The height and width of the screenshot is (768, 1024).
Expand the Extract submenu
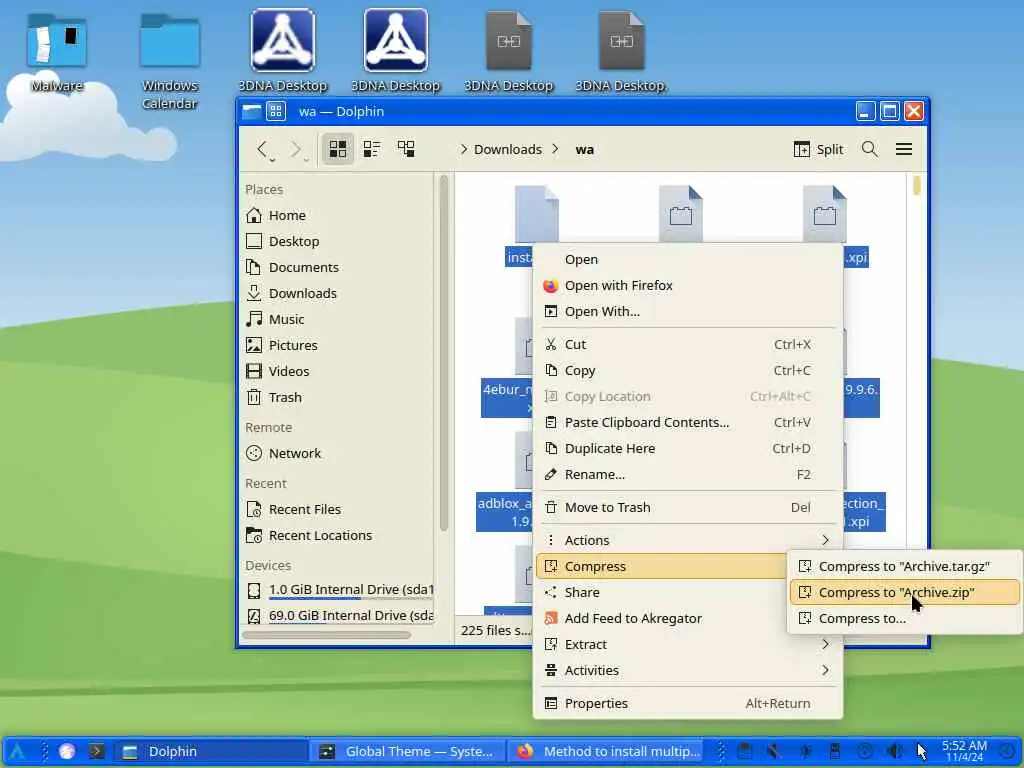point(687,645)
